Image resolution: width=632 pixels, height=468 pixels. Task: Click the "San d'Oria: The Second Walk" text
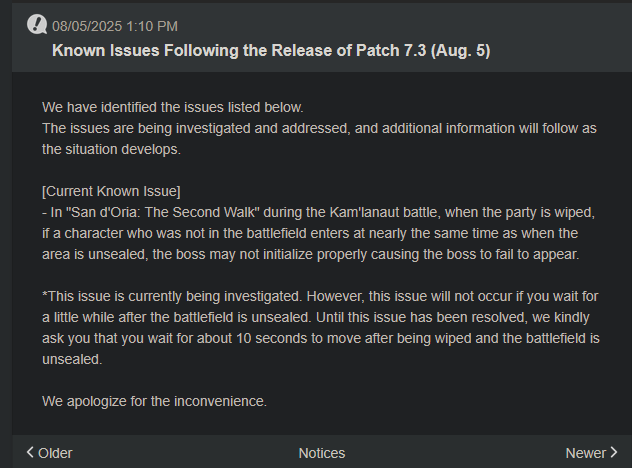[165, 212]
